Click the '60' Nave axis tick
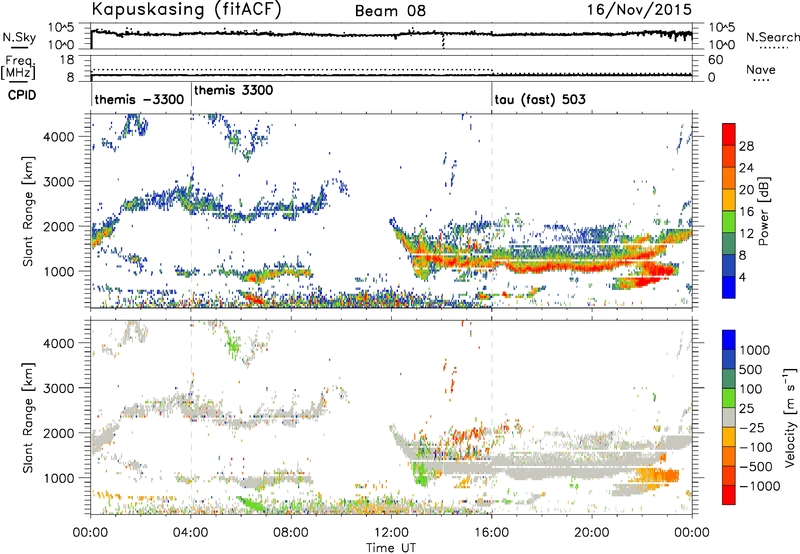The image size is (800, 554). pyautogui.click(x=715, y=60)
